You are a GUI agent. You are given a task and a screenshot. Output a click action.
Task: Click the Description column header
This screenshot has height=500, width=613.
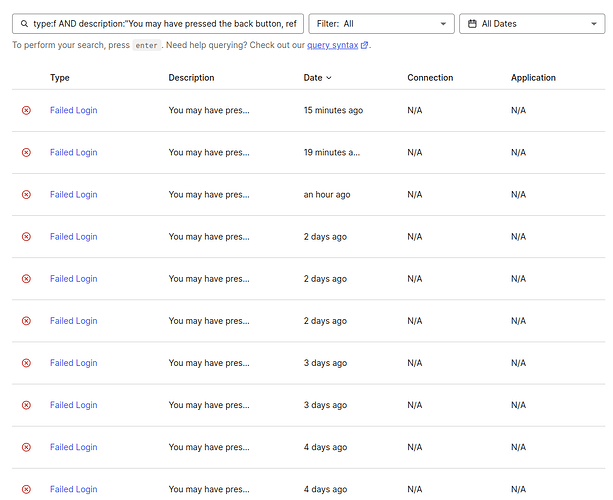[x=191, y=78]
